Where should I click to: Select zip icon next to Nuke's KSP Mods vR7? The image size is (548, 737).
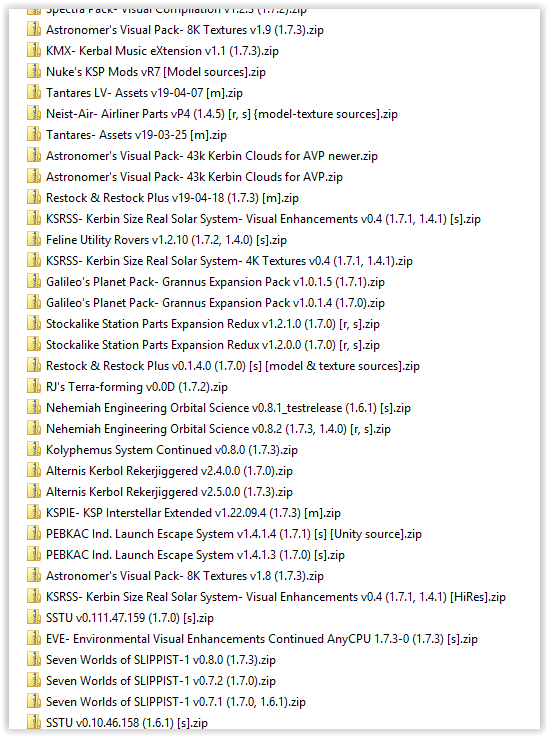34,71
